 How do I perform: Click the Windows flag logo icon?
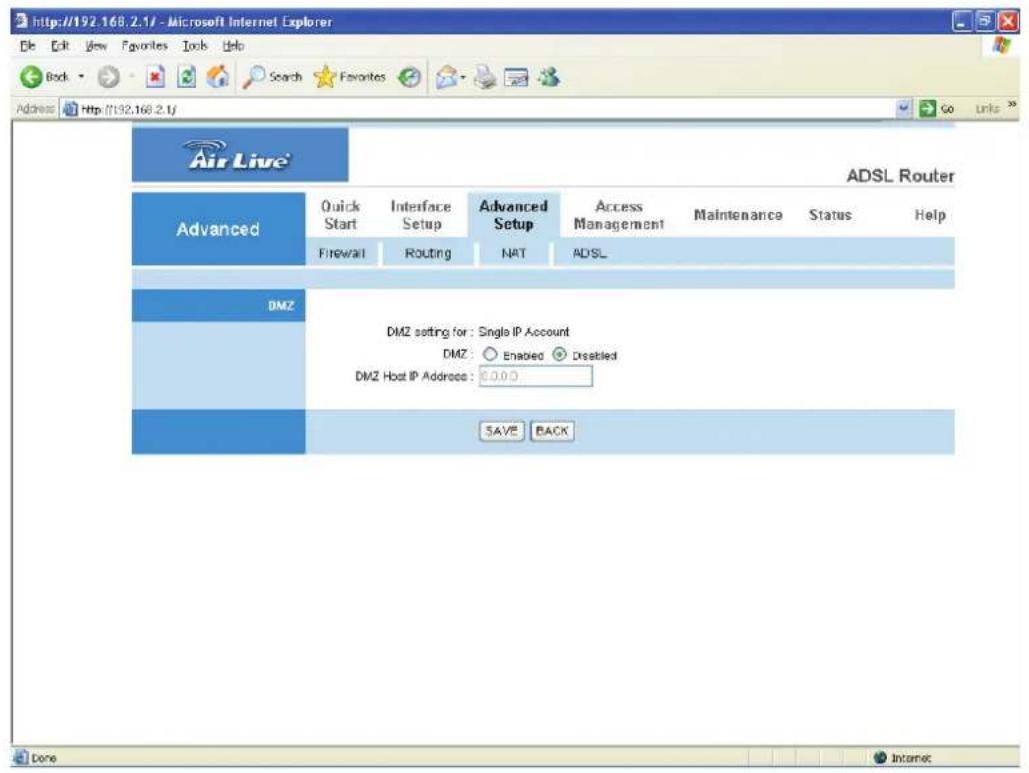tap(1001, 46)
